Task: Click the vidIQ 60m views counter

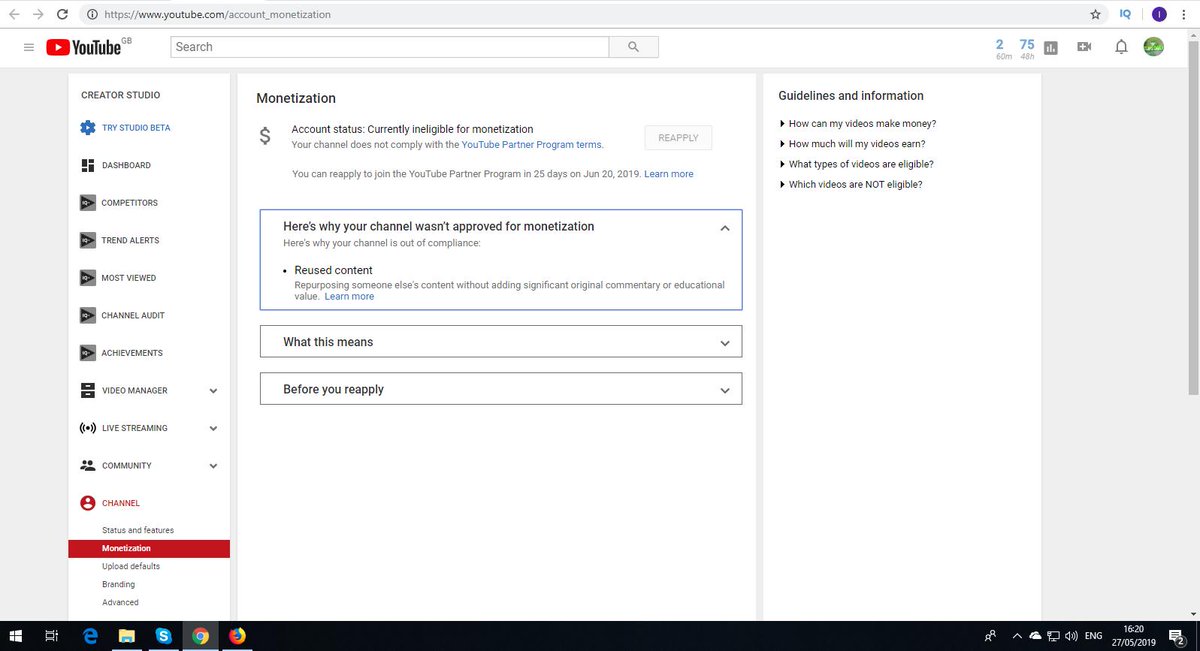Action: coord(1002,49)
